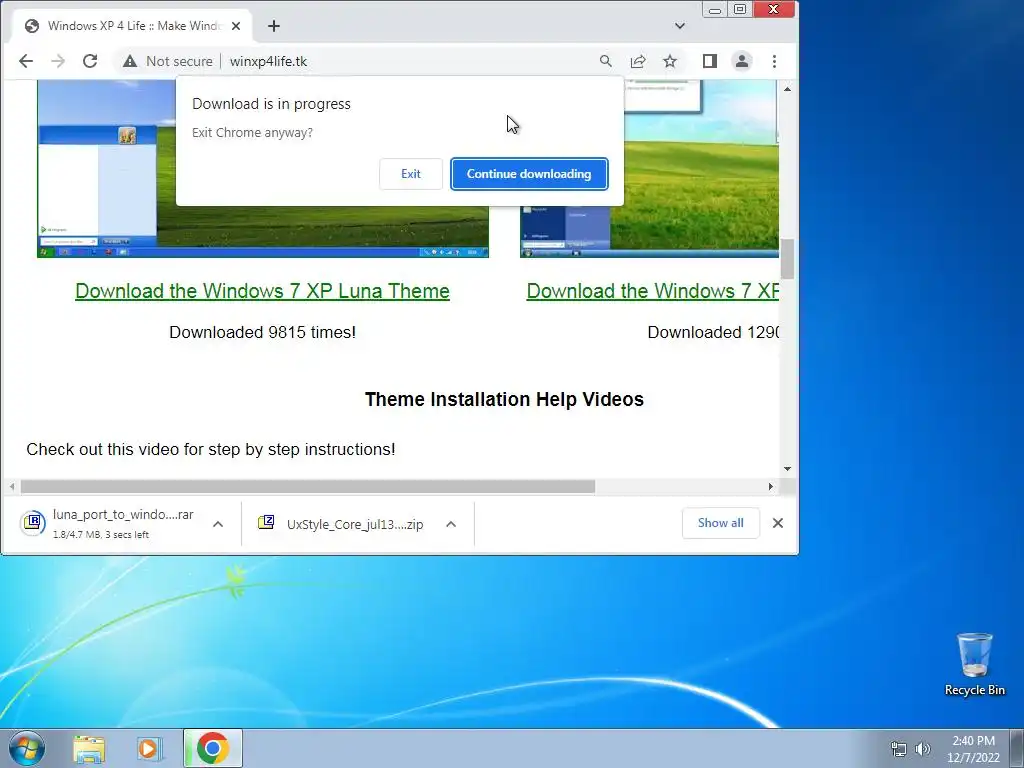Reload the winxp4life.tk page
The height and width of the screenshot is (768, 1024).
click(x=90, y=61)
